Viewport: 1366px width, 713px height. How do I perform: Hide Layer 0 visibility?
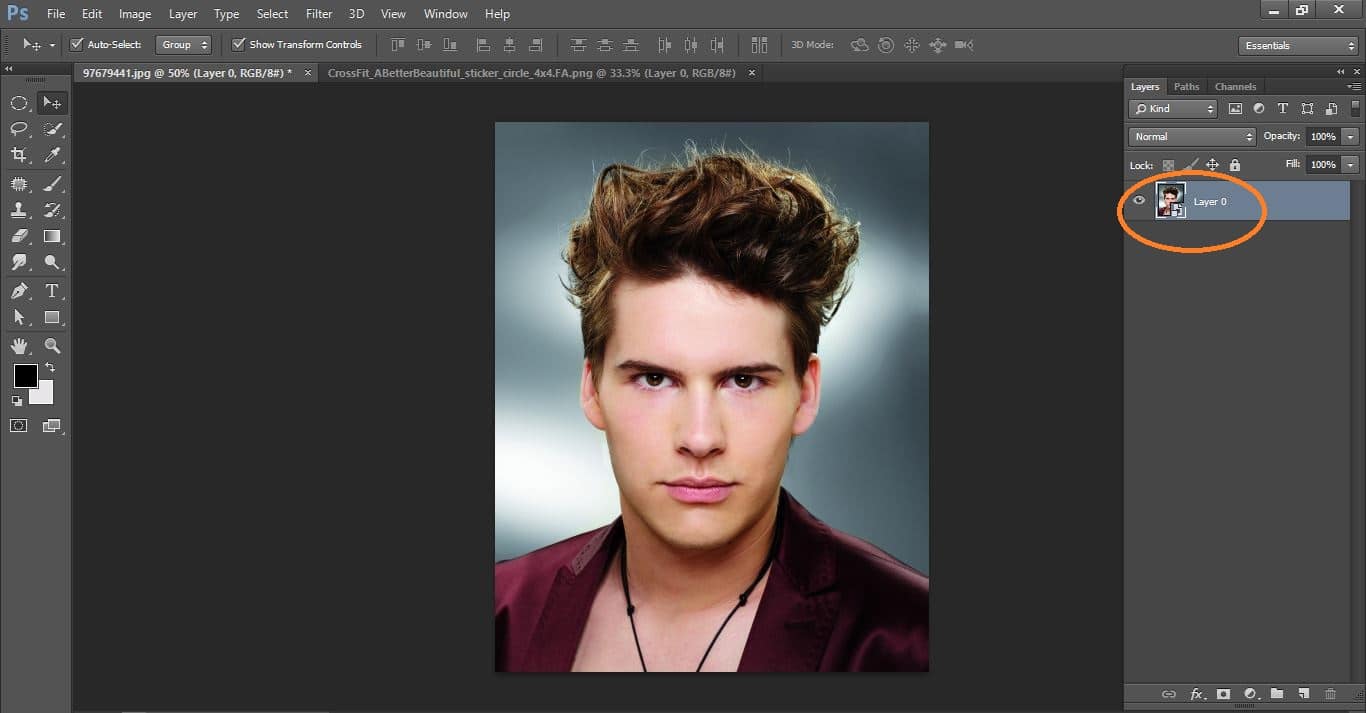pos(1139,200)
